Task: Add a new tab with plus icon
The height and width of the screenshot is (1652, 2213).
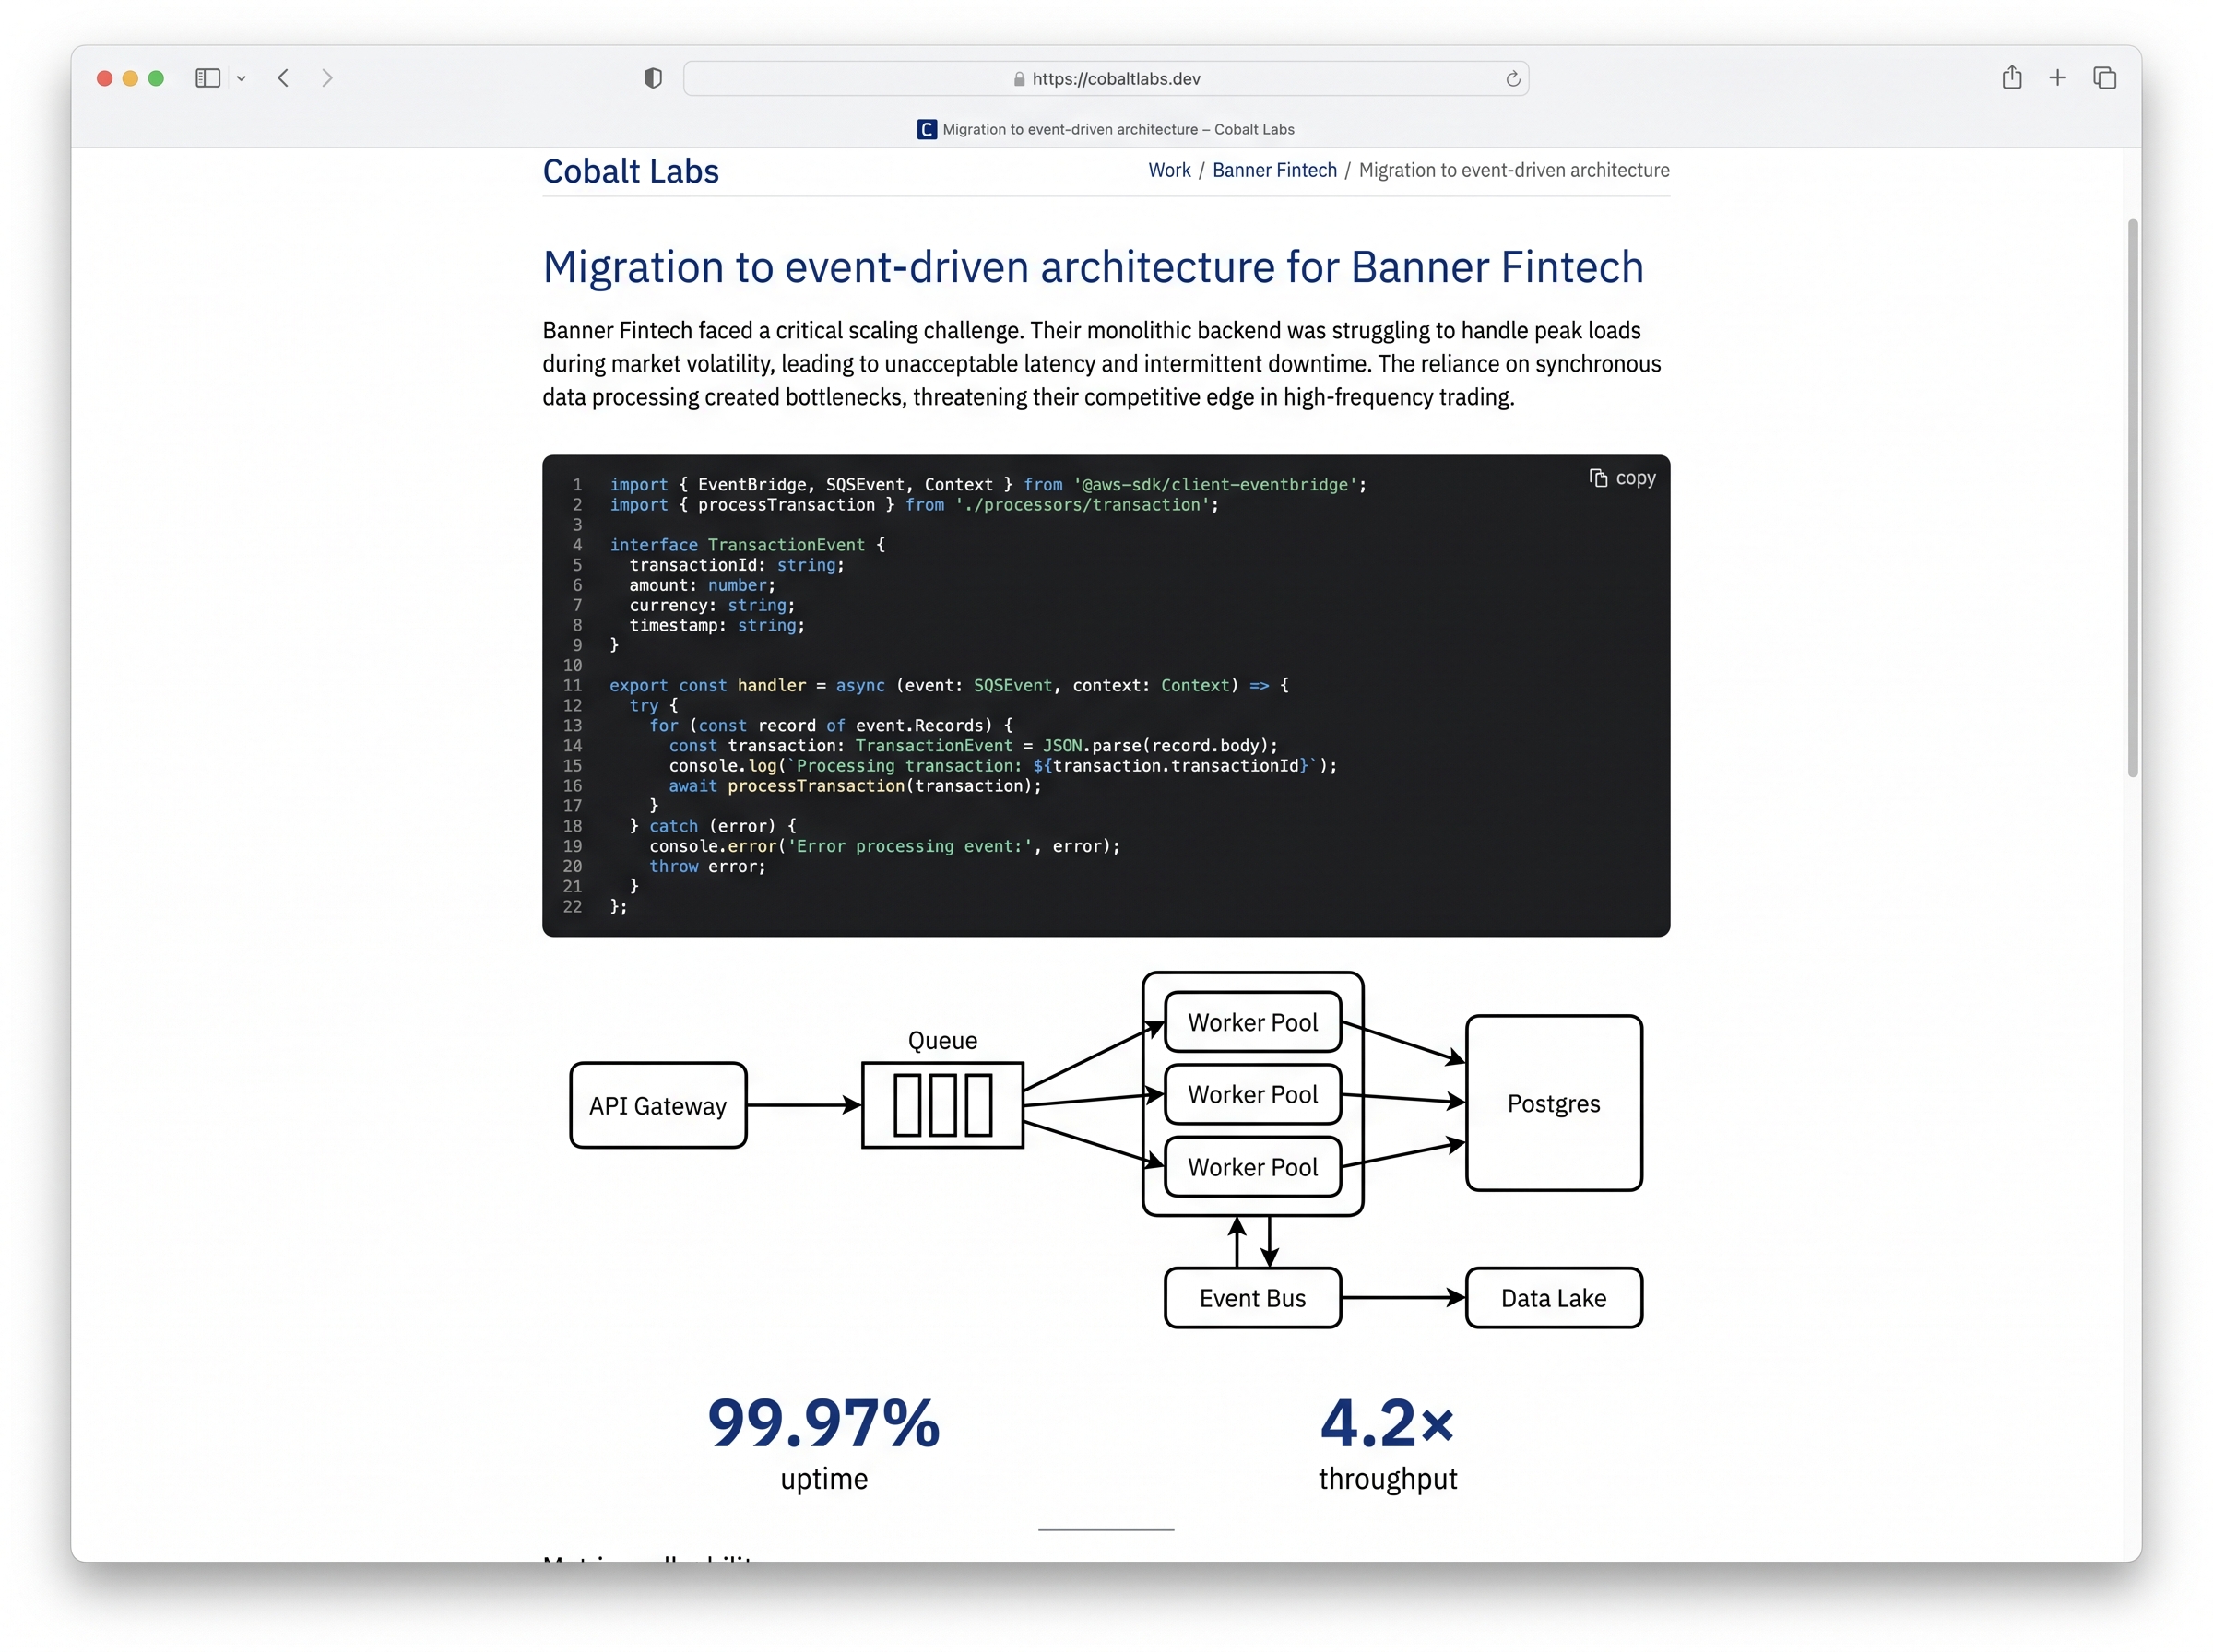Action: click(x=2057, y=77)
